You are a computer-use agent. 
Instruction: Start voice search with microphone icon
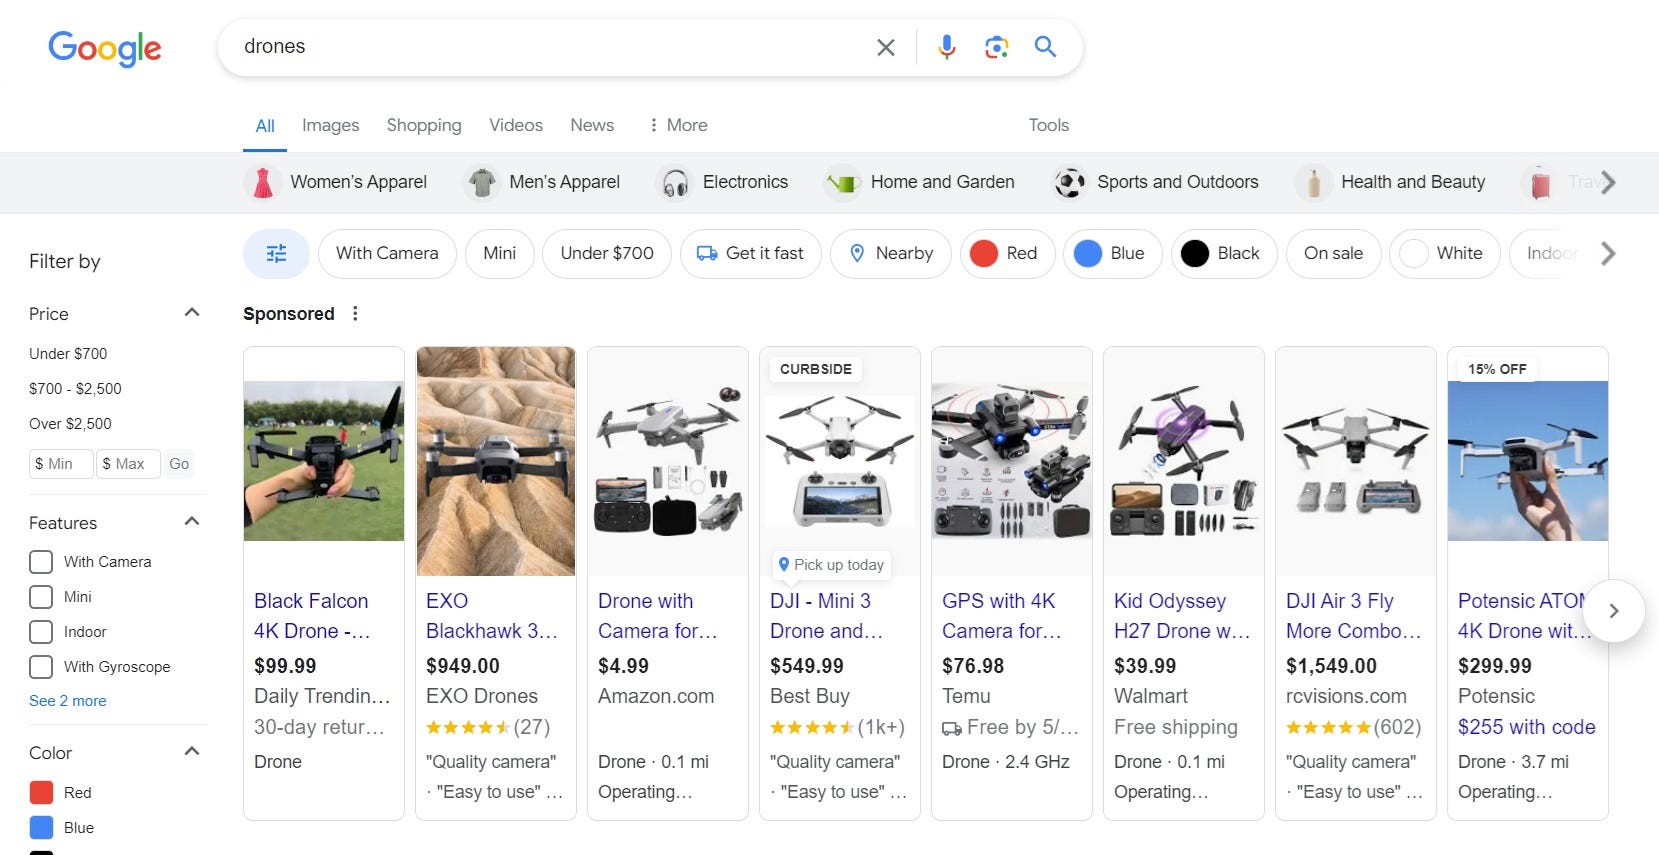pos(947,47)
